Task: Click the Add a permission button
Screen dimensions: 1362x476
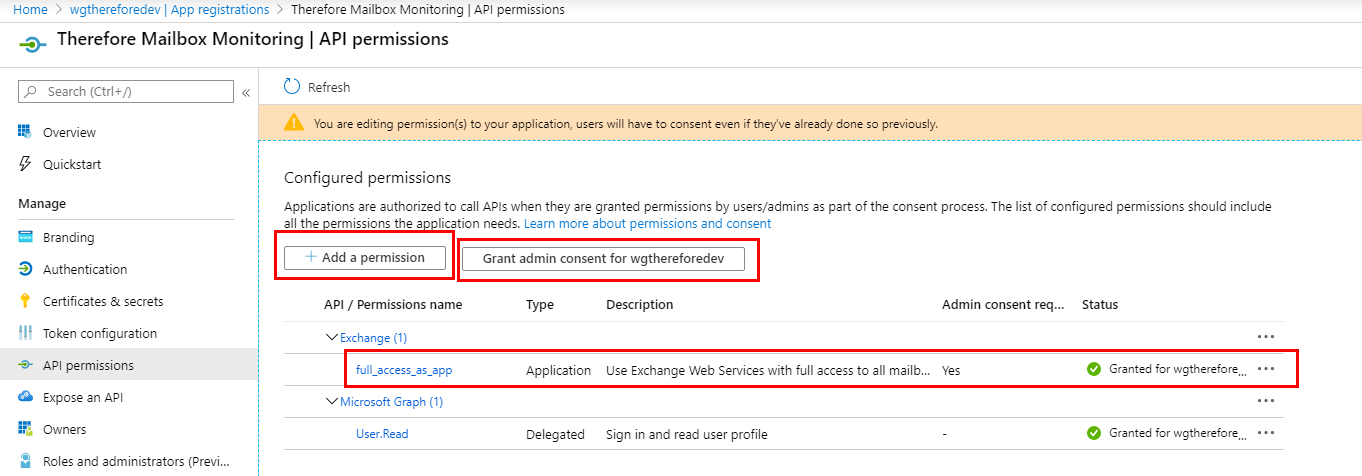Action: tap(365, 258)
